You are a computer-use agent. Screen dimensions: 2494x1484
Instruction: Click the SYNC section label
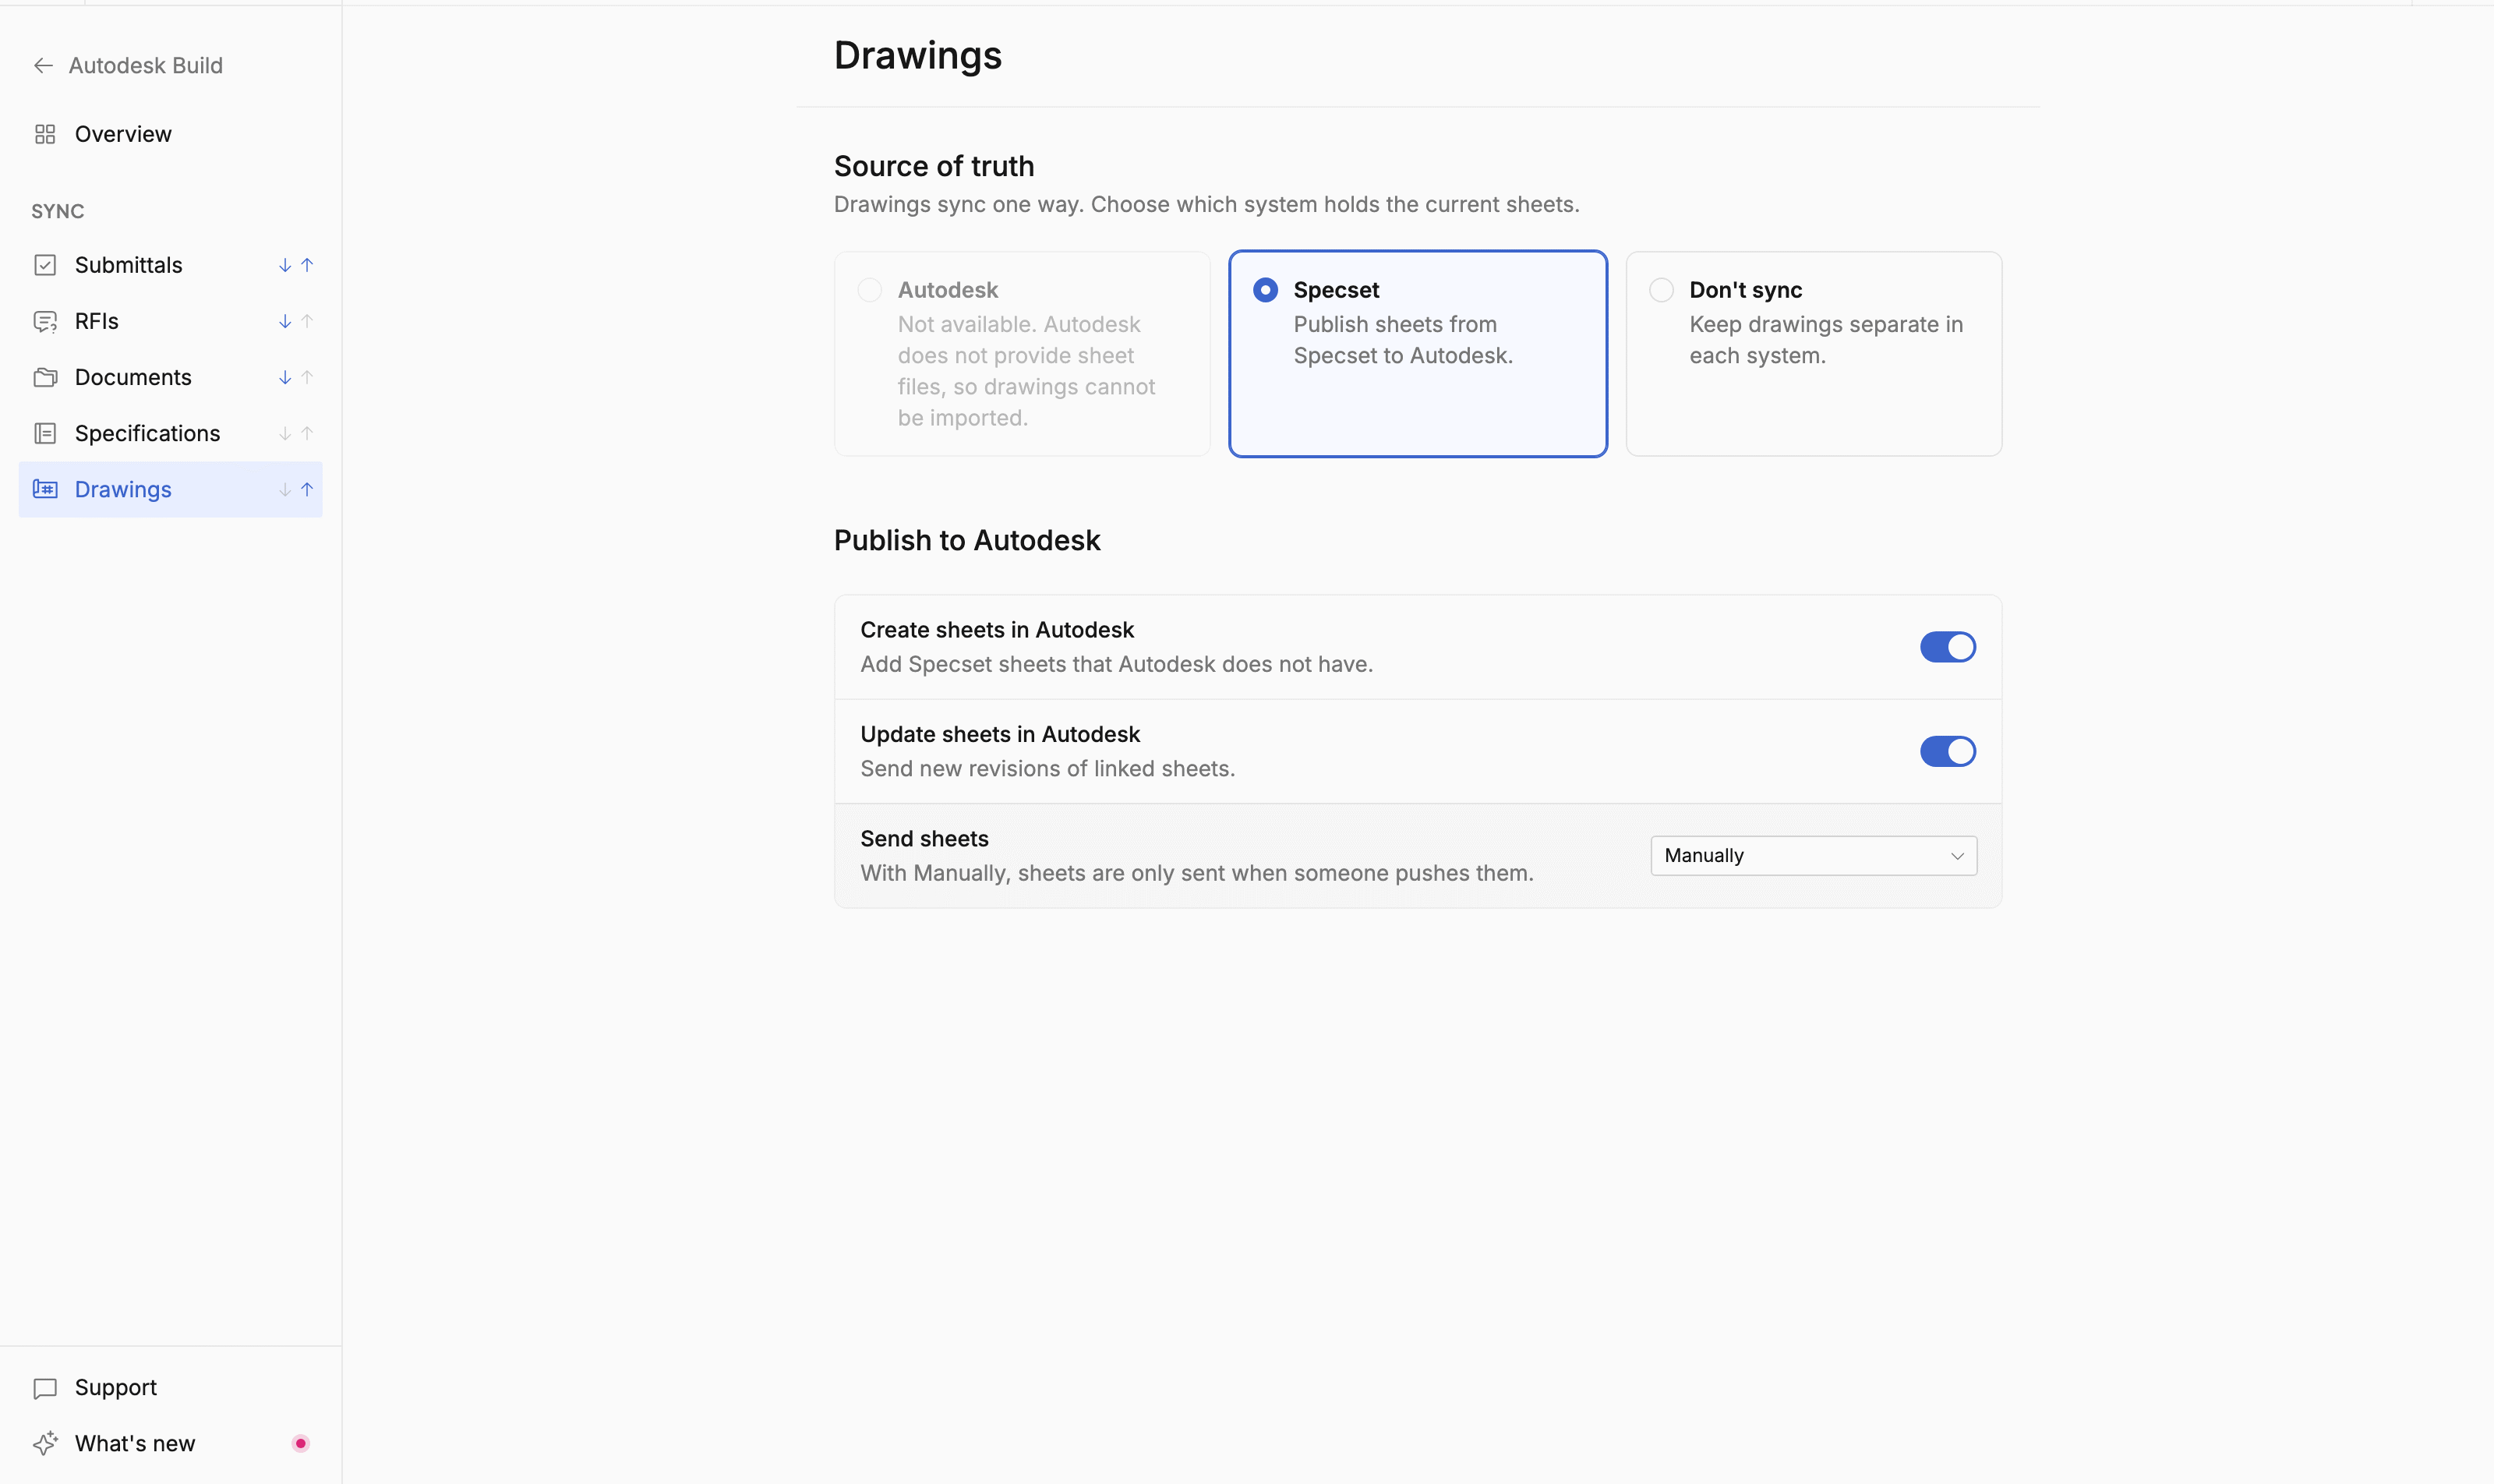[58, 212]
